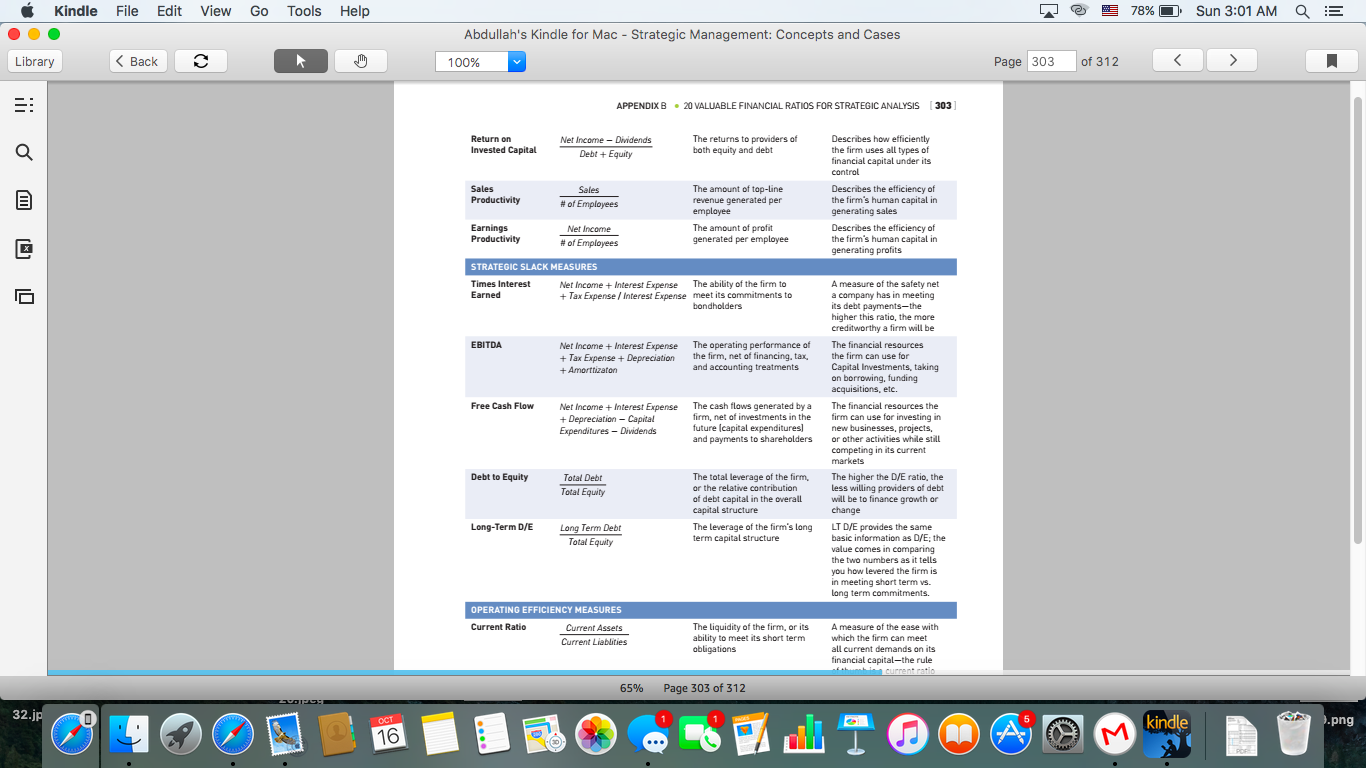
Task: Open Finder from the dock
Action: tap(128, 735)
